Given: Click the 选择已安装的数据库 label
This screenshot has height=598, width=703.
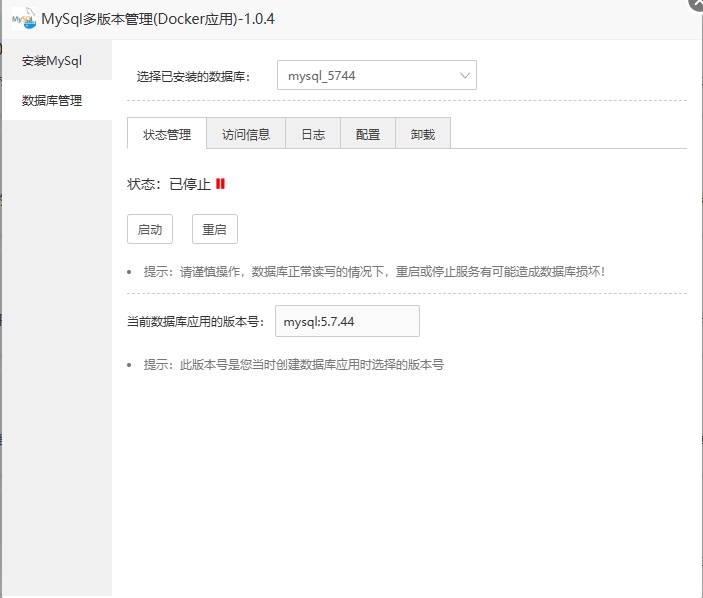Looking at the screenshot, I should [x=193, y=77].
